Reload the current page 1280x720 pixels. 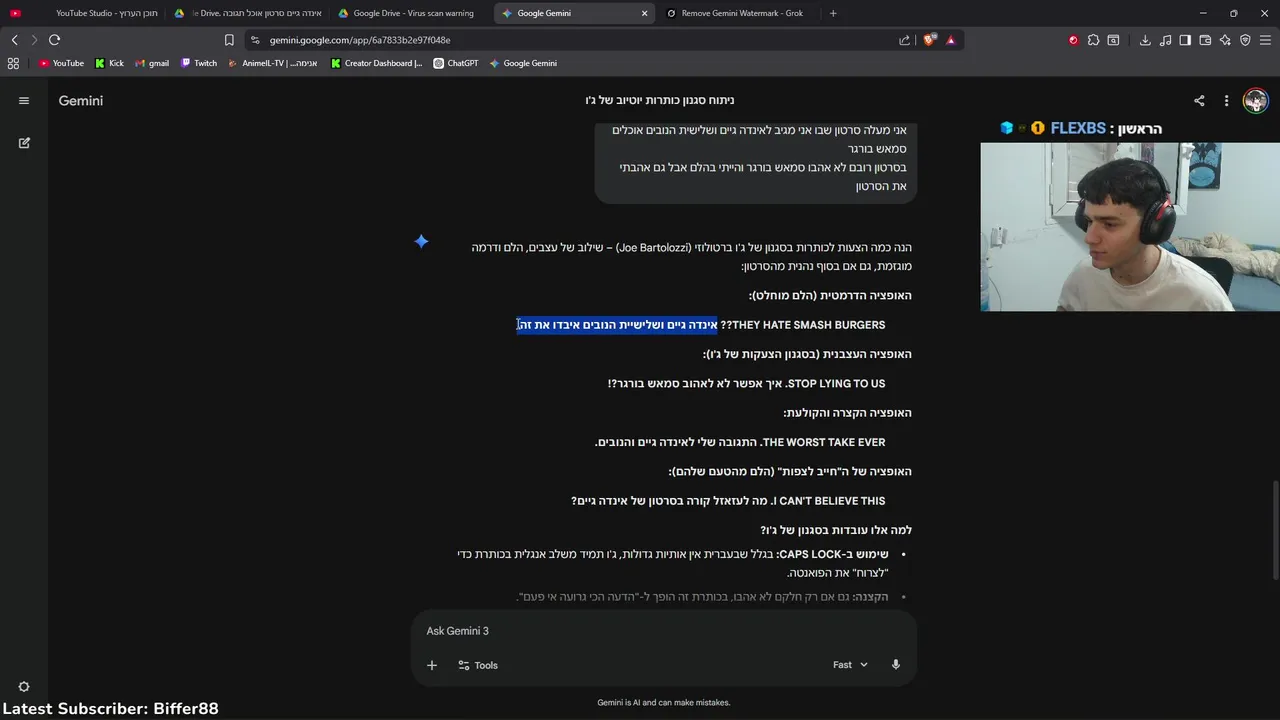pos(54,40)
